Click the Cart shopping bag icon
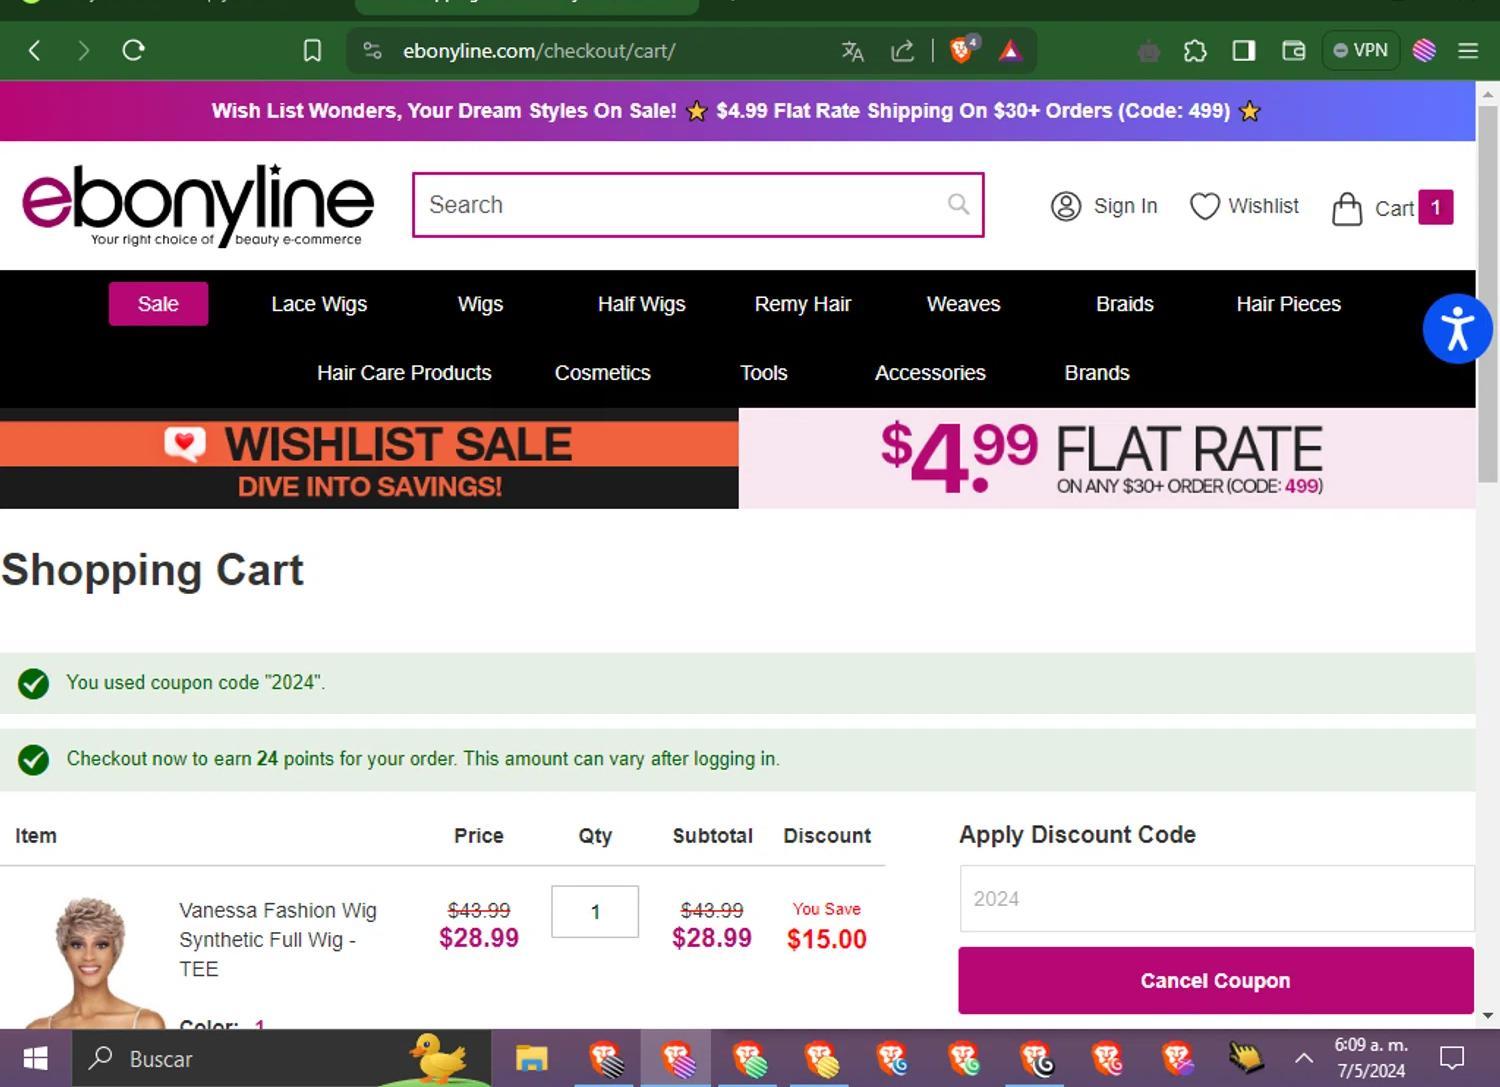The image size is (1500, 1087). pos(1347,208)
